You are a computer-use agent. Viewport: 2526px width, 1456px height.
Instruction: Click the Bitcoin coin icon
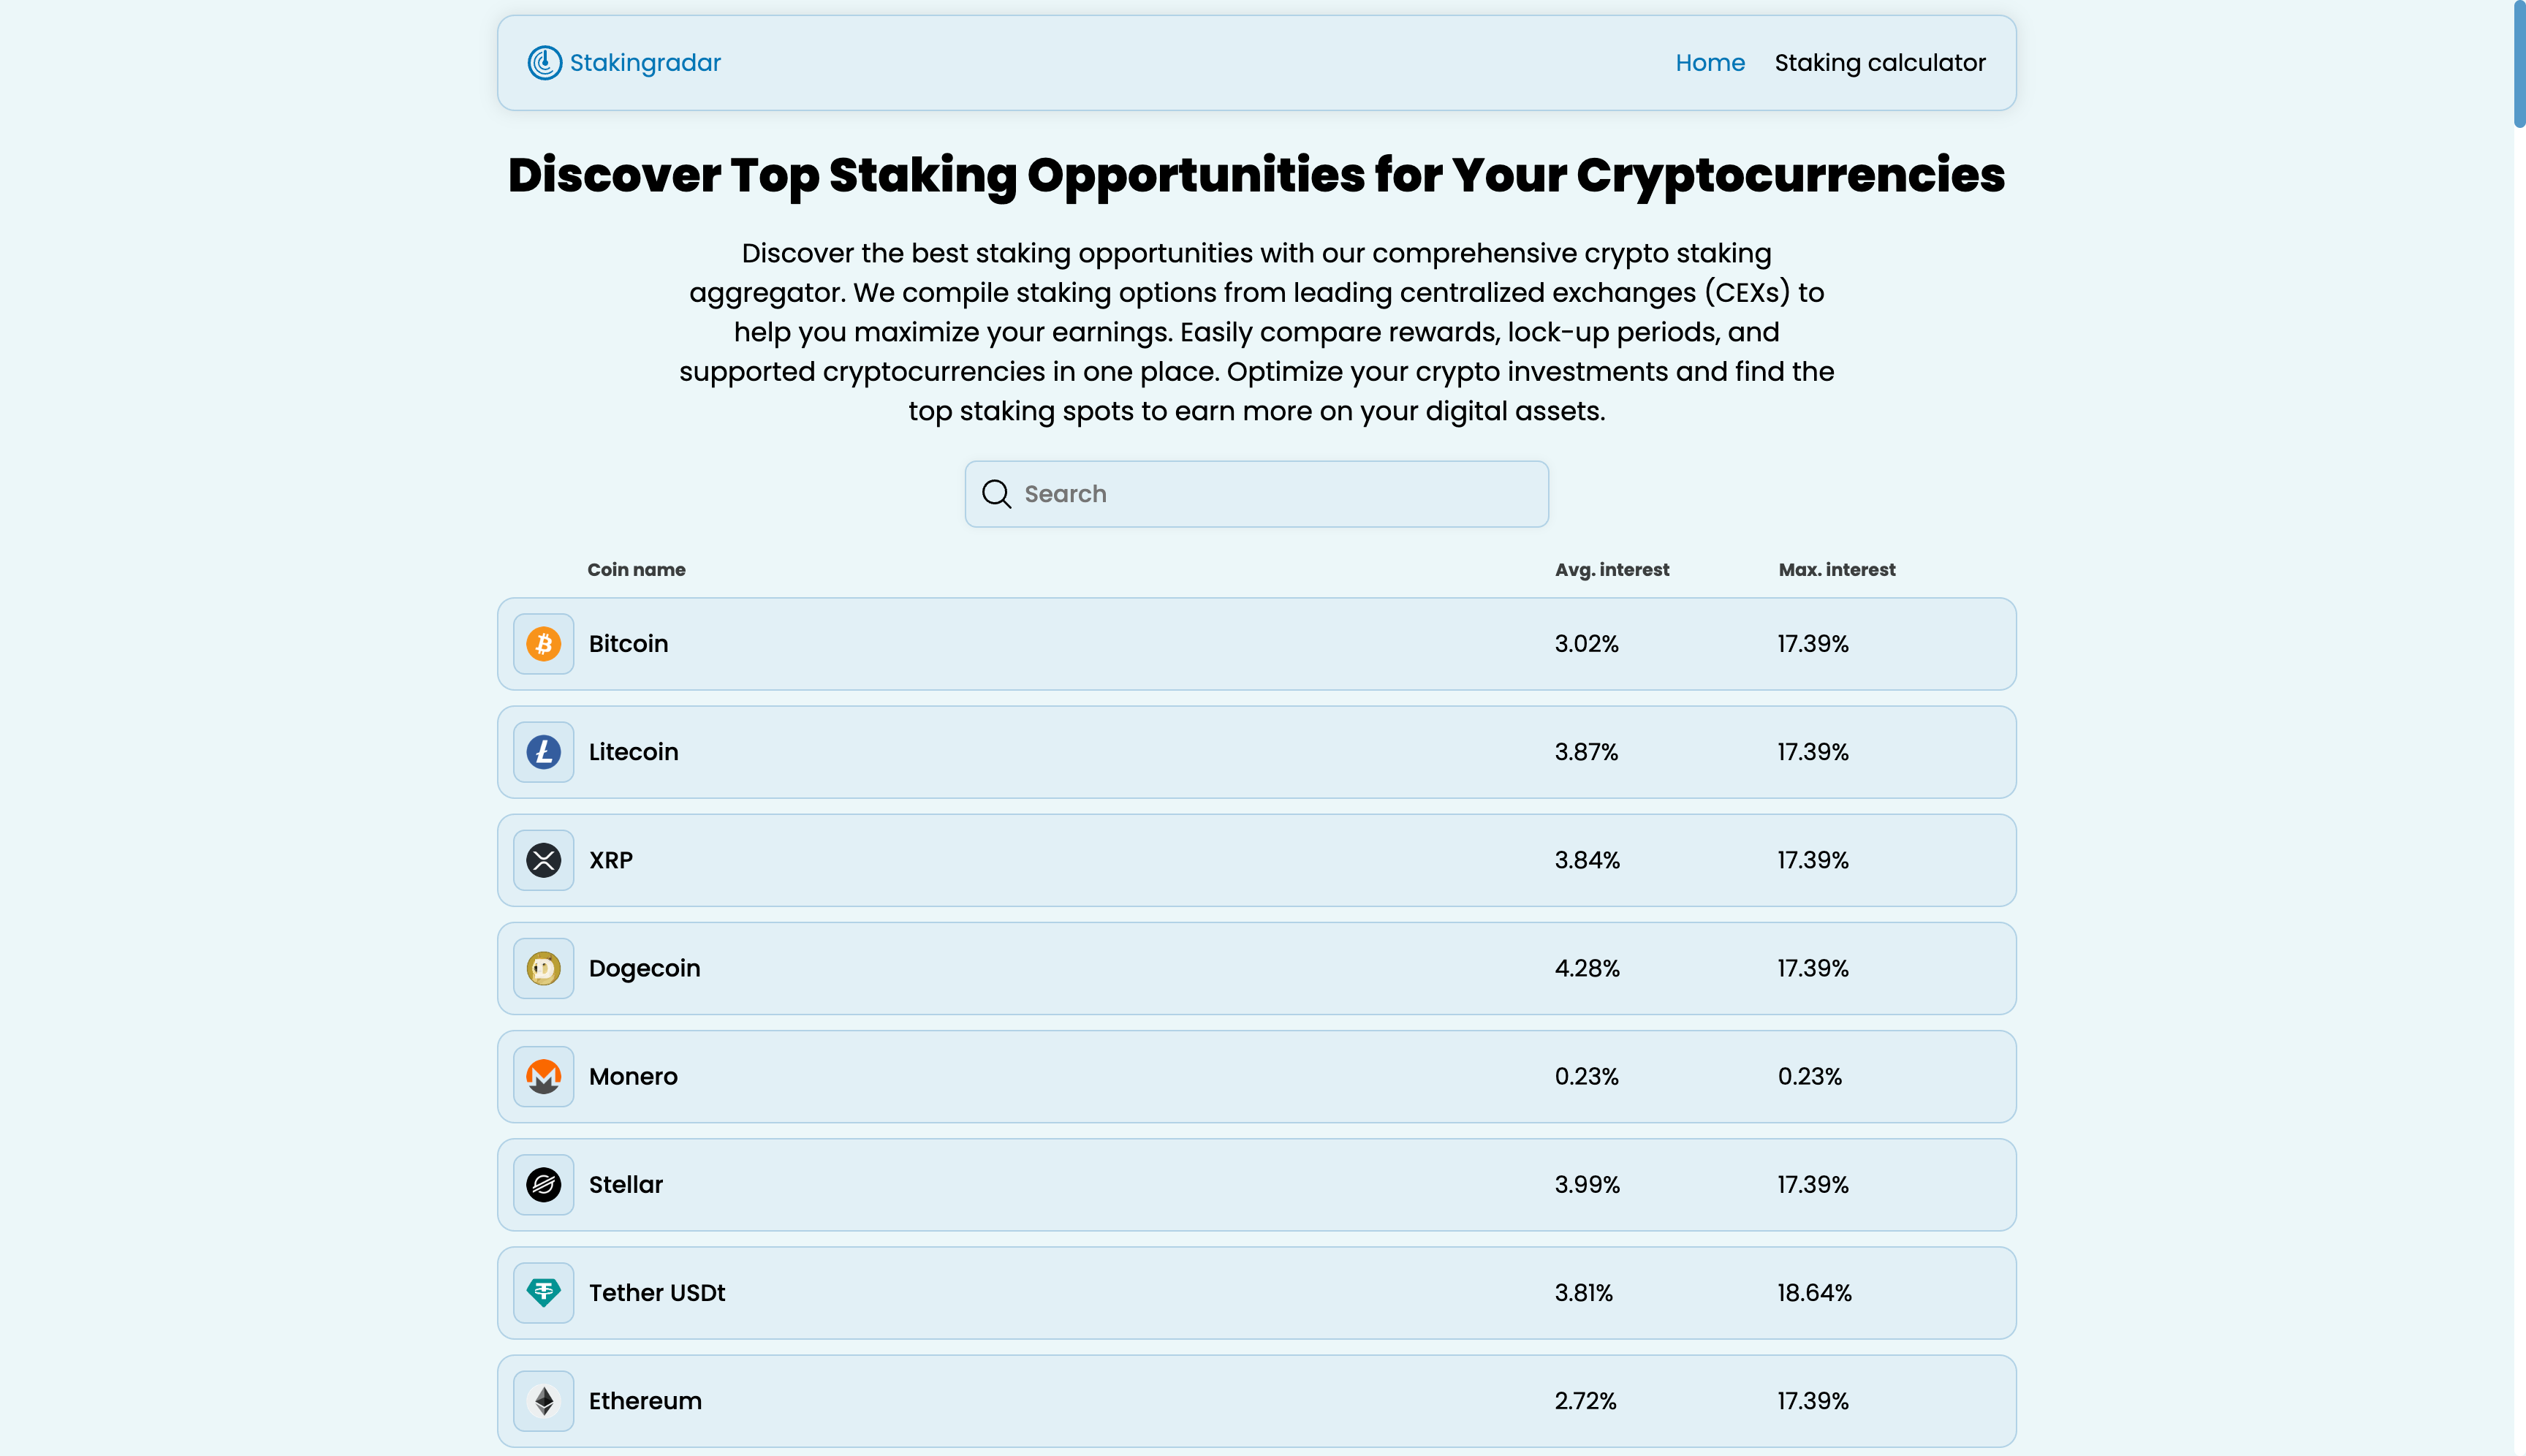pos(543,644)
